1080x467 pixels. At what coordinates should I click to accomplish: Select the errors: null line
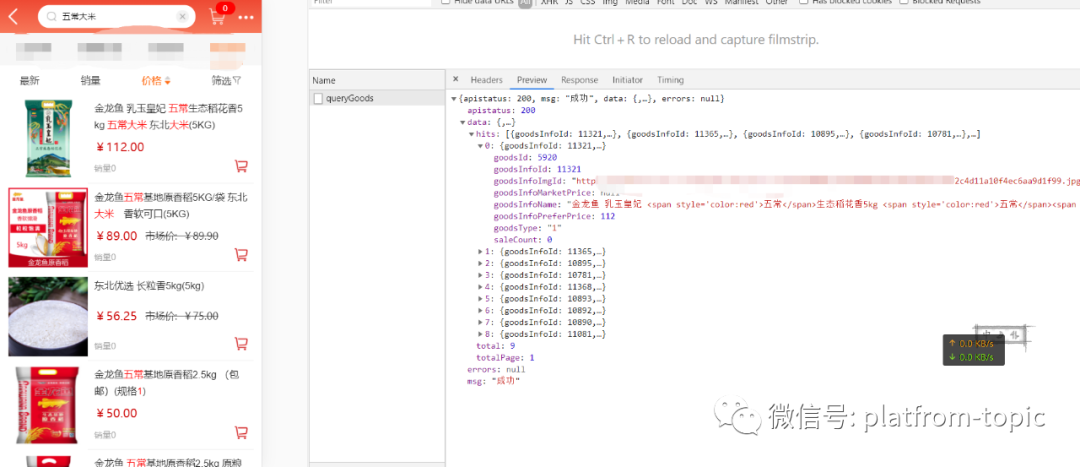coord(496,369)
